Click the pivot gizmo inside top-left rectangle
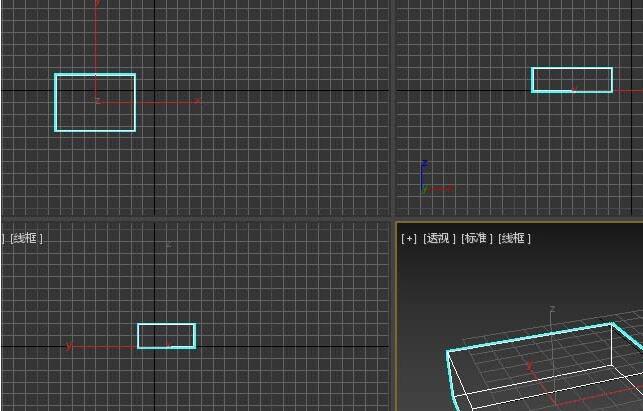Screen dimensions: 643x411 [x=97, y=100]
